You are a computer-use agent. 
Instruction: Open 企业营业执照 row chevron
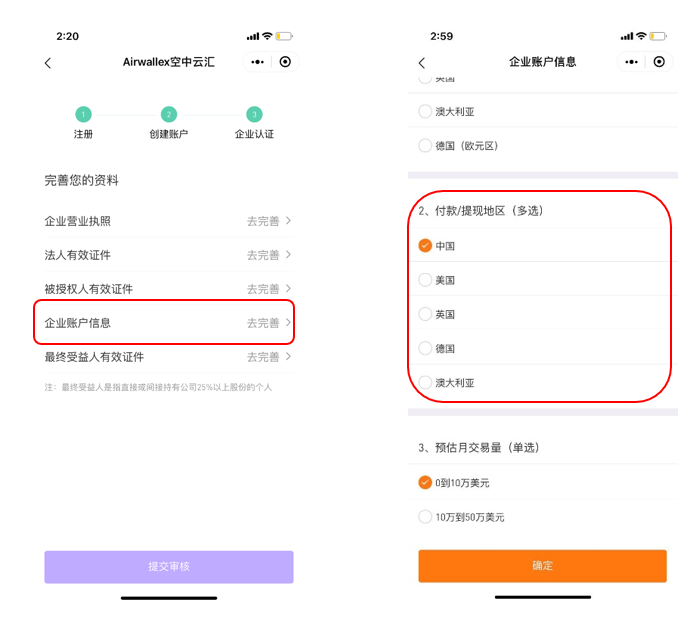(288, 220)
